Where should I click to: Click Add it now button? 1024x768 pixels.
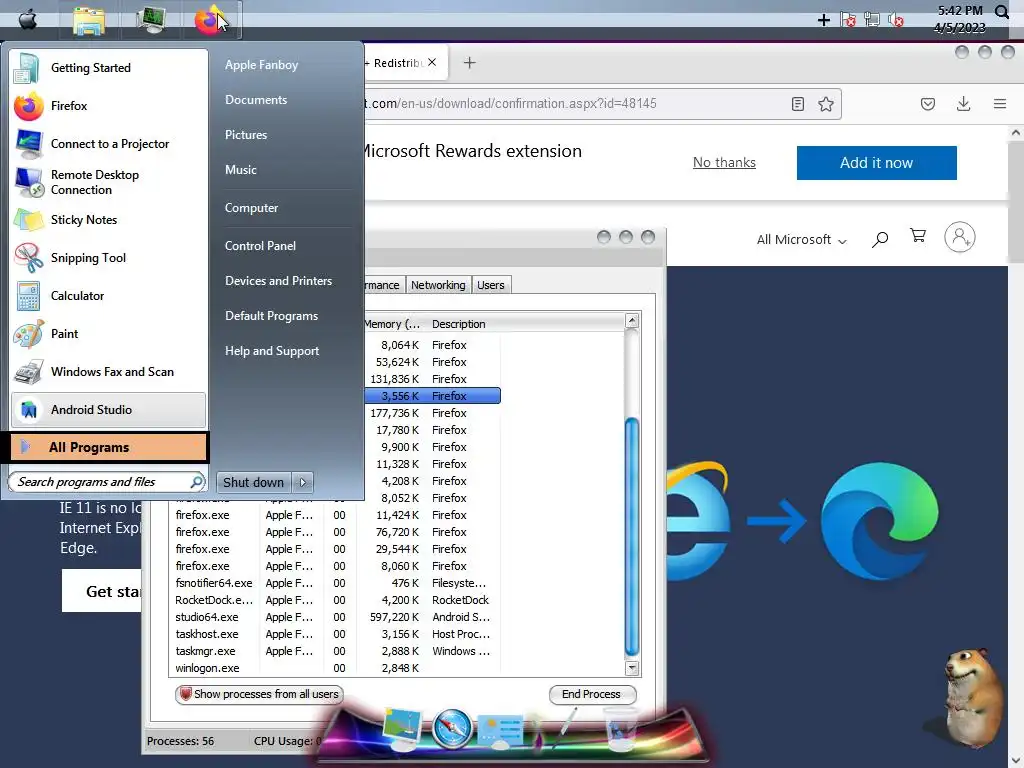[x=876, y=163]
